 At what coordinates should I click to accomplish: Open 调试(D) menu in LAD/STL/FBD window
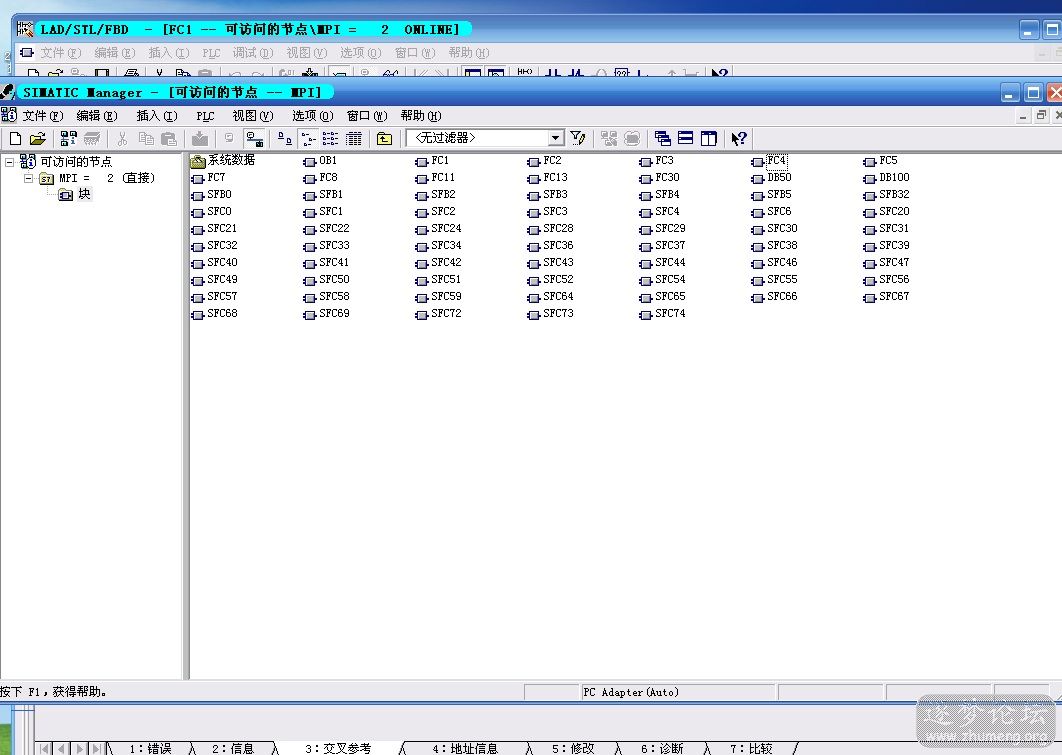253,53
